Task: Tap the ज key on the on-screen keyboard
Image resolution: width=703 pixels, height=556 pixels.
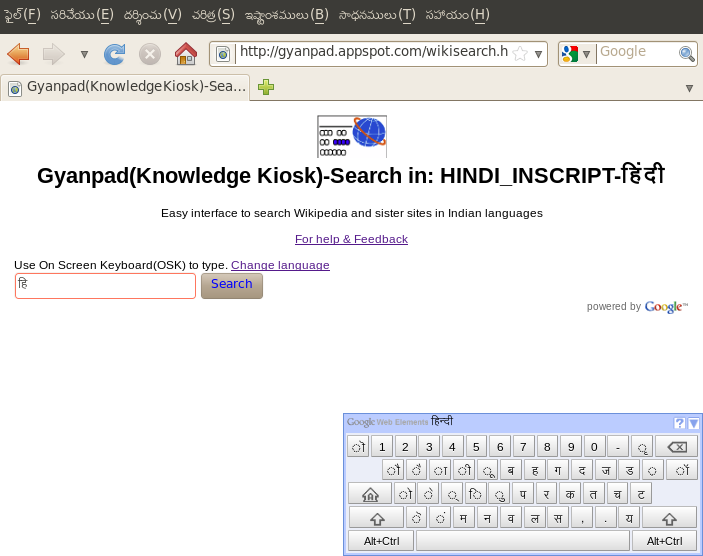Action: tap(605, 470)
